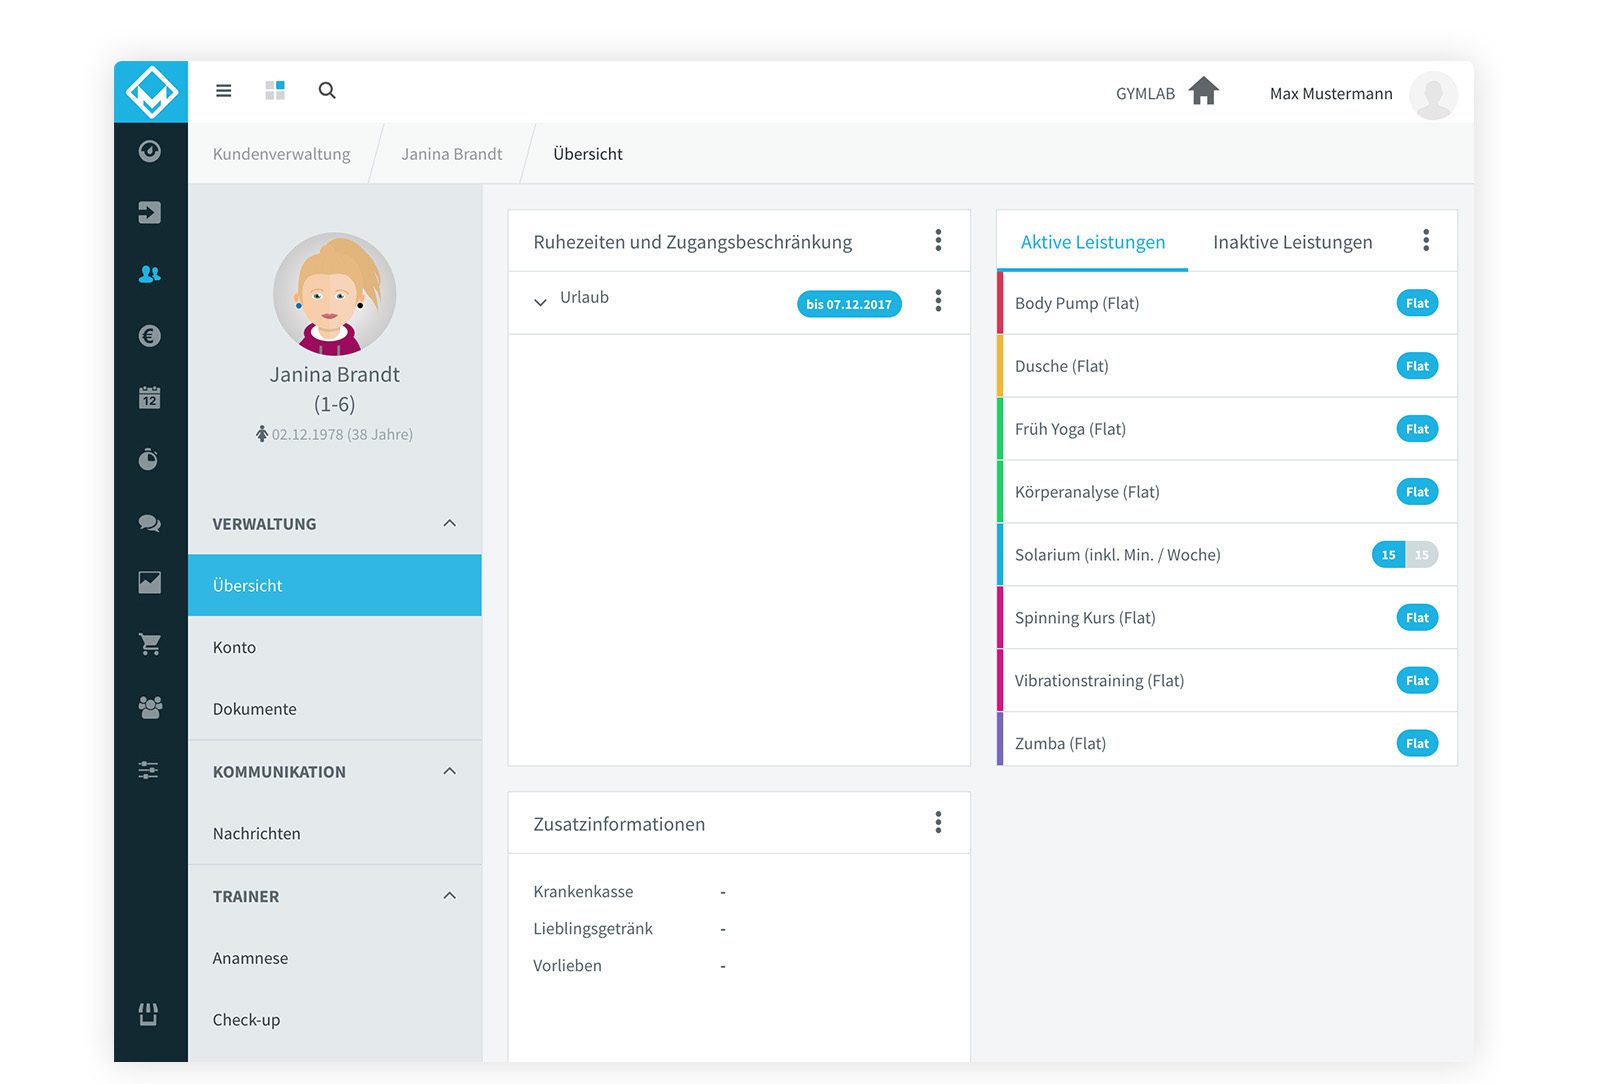Click the bis 07.12.2017 badge

click(849, 304)
